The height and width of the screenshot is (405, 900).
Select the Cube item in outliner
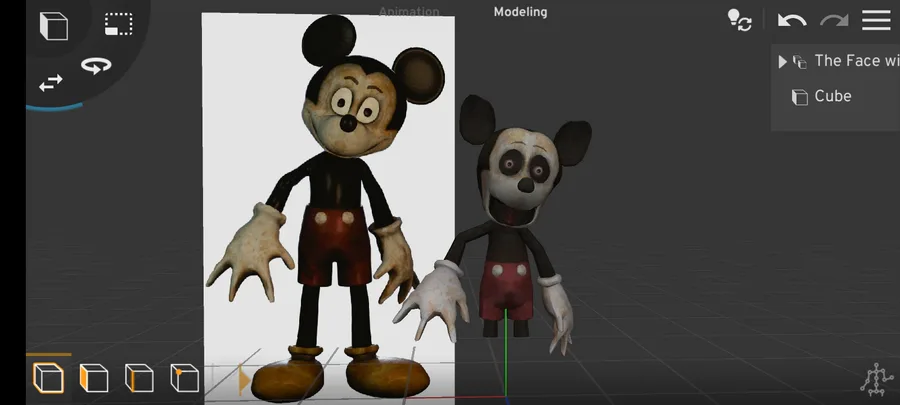pos(832,96)
